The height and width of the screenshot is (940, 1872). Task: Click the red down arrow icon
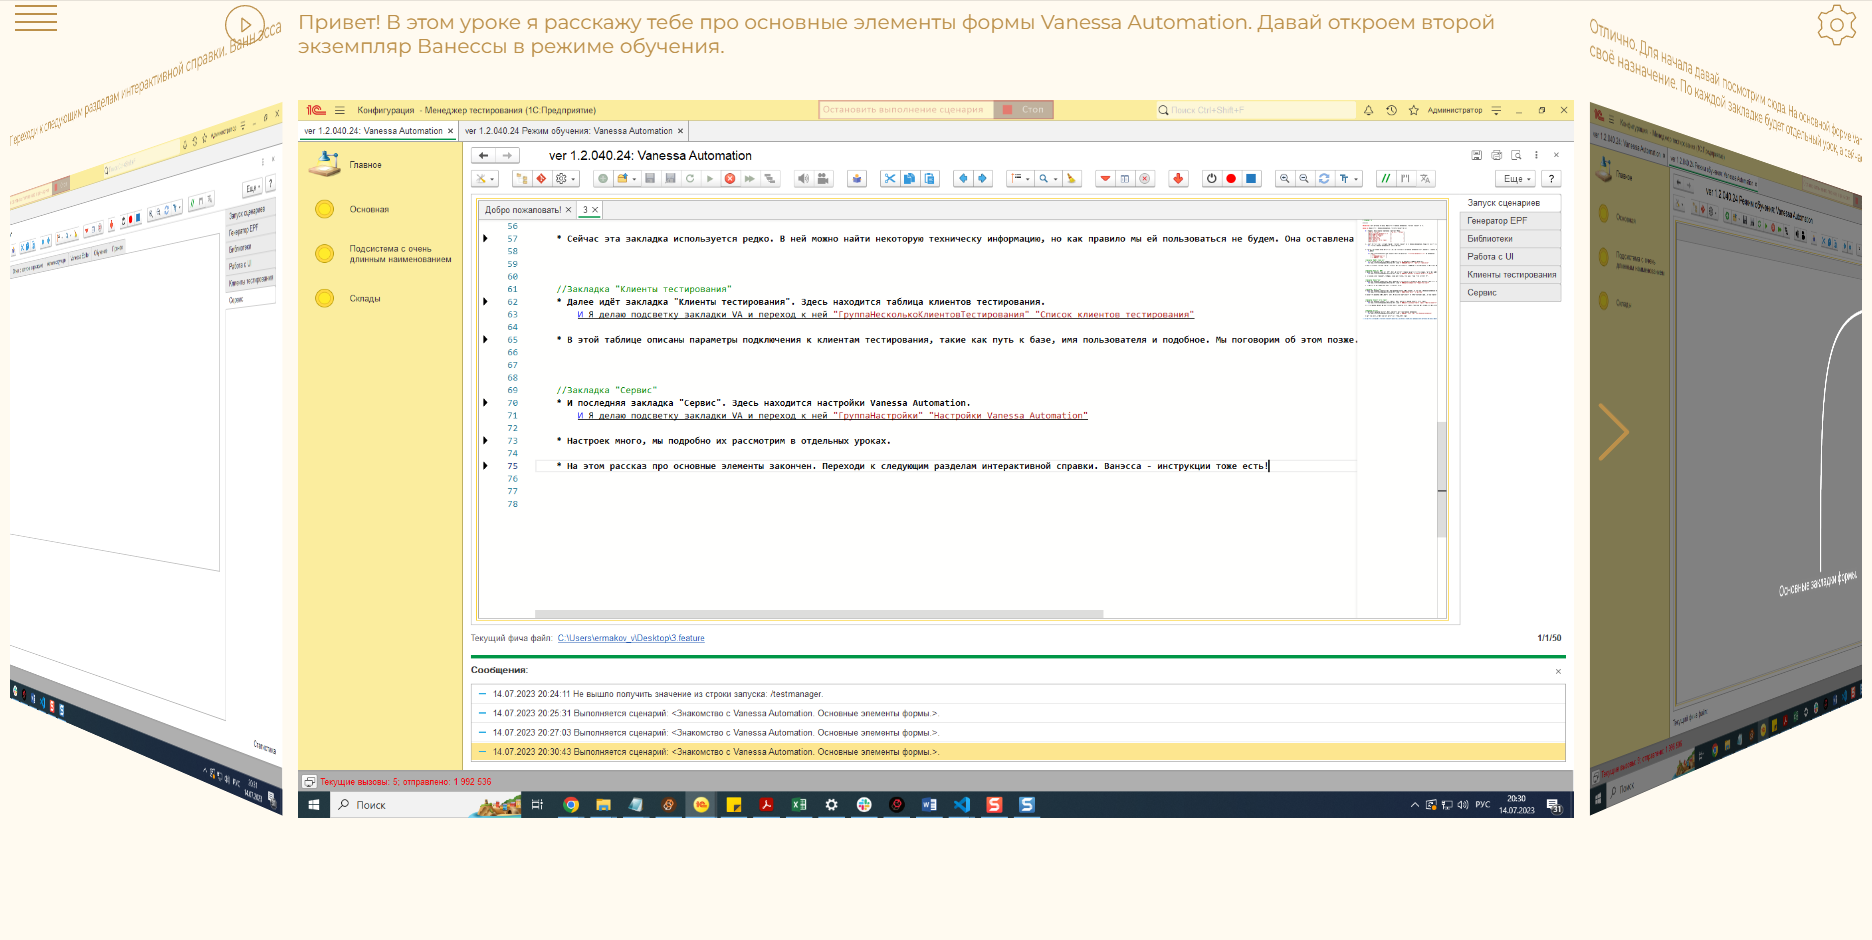pos(1178,179)
